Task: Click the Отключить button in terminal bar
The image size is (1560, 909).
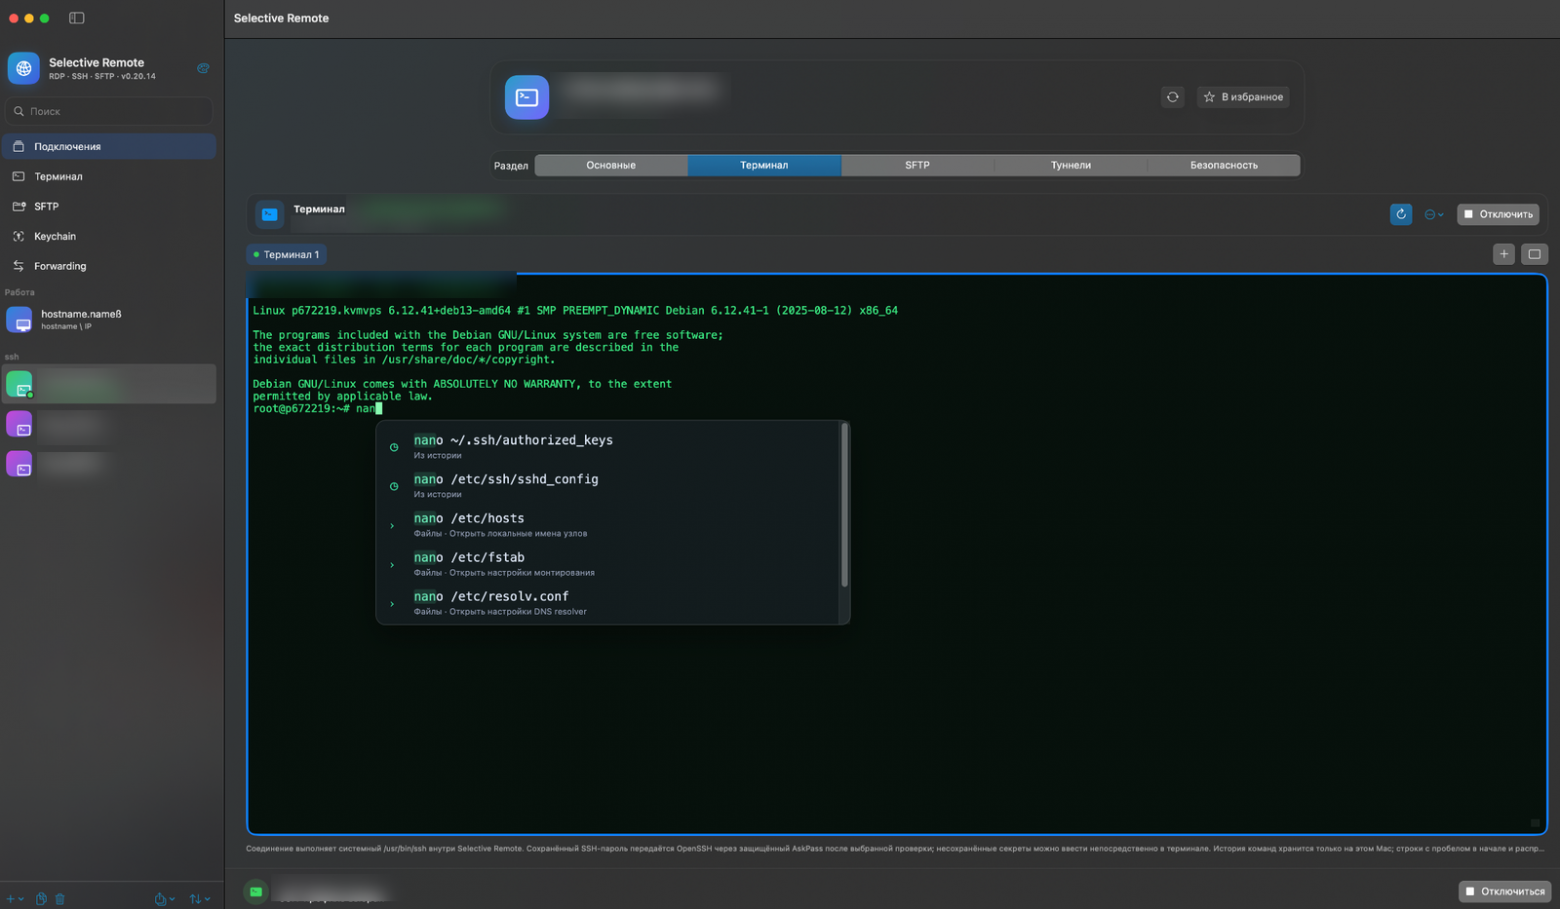Action: pyautogui.click(x=1497, y=214)
